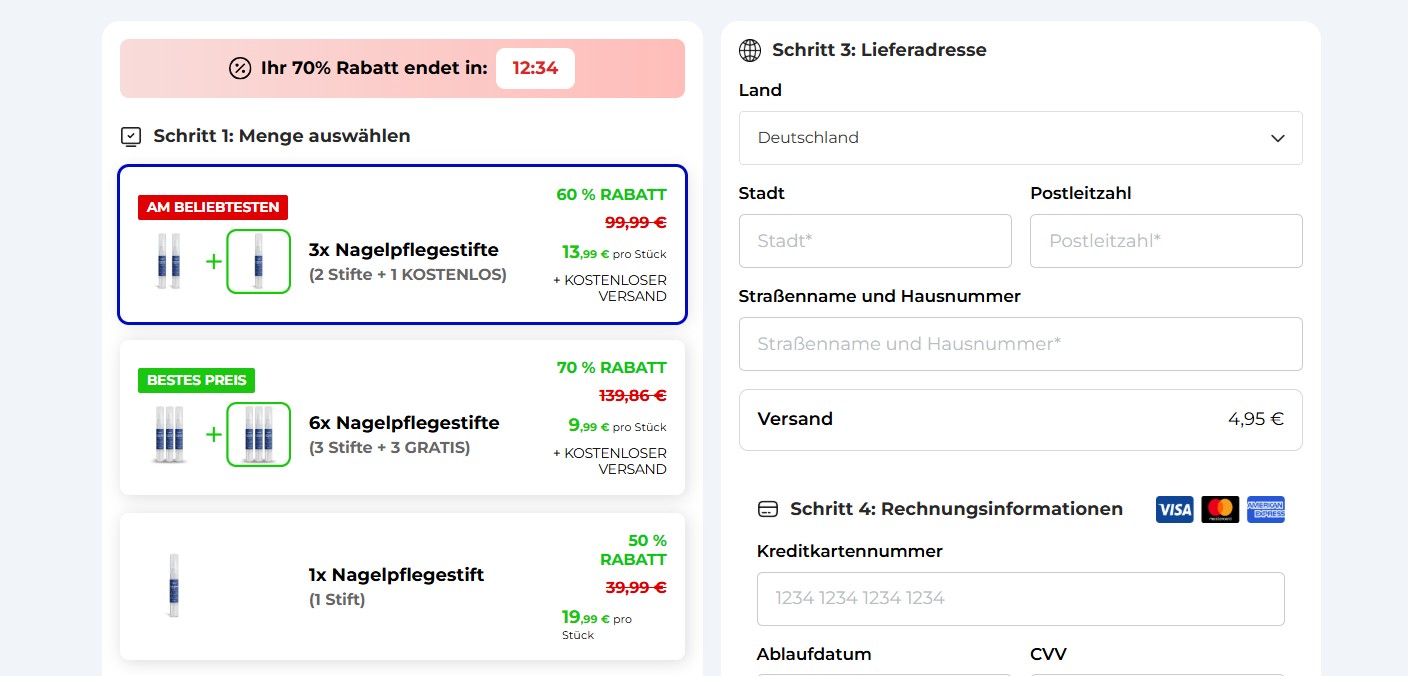This screenshot has width=1408, height=676.
Task: Click the Straßenname und Hausnummer field
Action: point(1020,344)
